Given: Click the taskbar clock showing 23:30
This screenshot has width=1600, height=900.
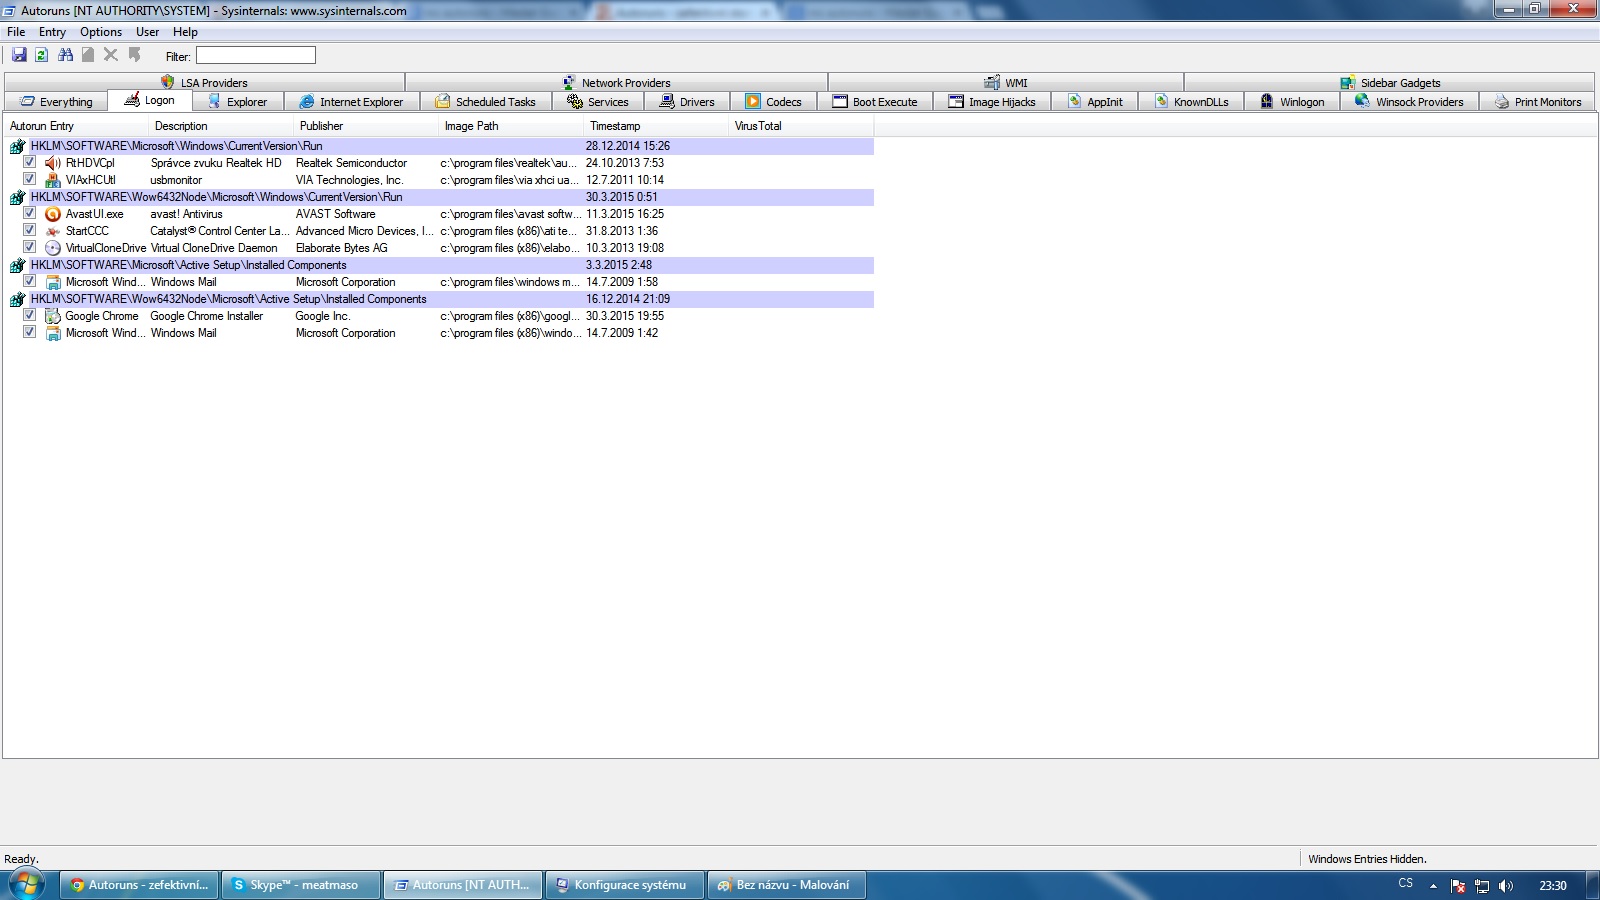Looking at the screenshot, I should [1553, 886].
